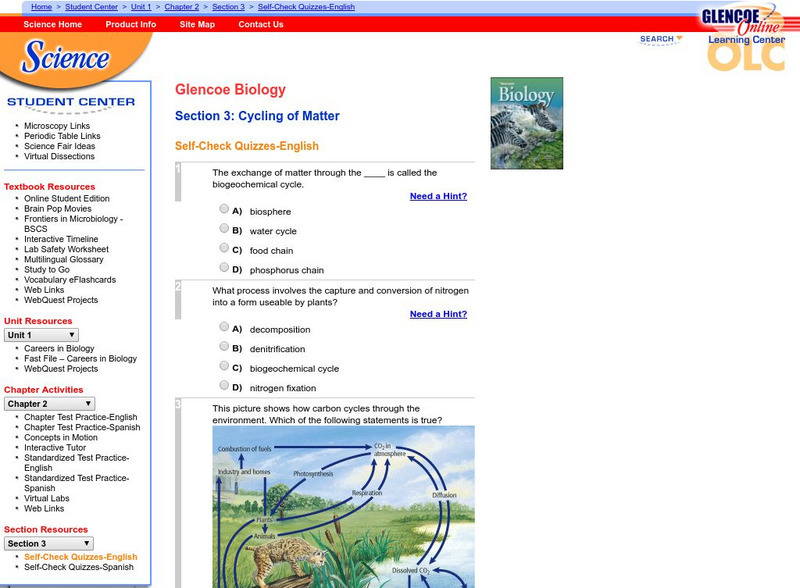Go to Science Home
The image size is (800, 588).
click(x=53, y=24)
